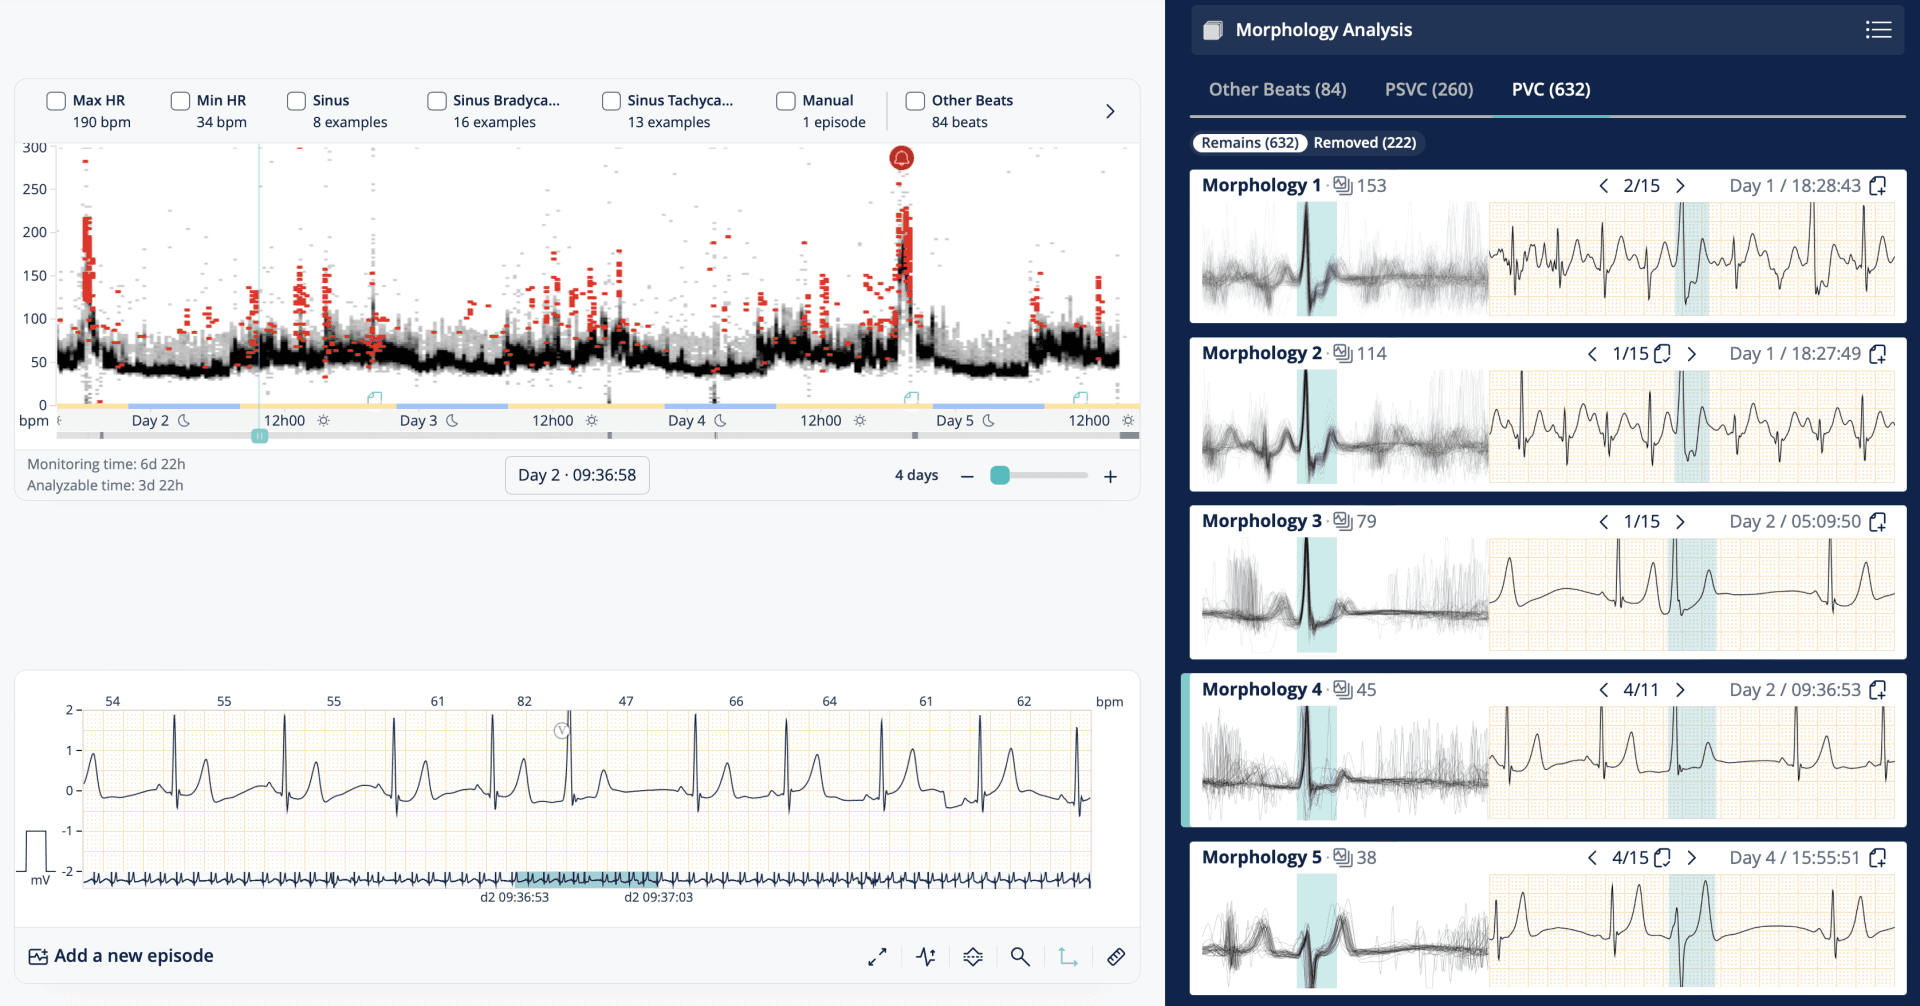Switch to the PSVC tab
The height and width of the screenshot is (1006, 1920).
(x=1428, y=89)
